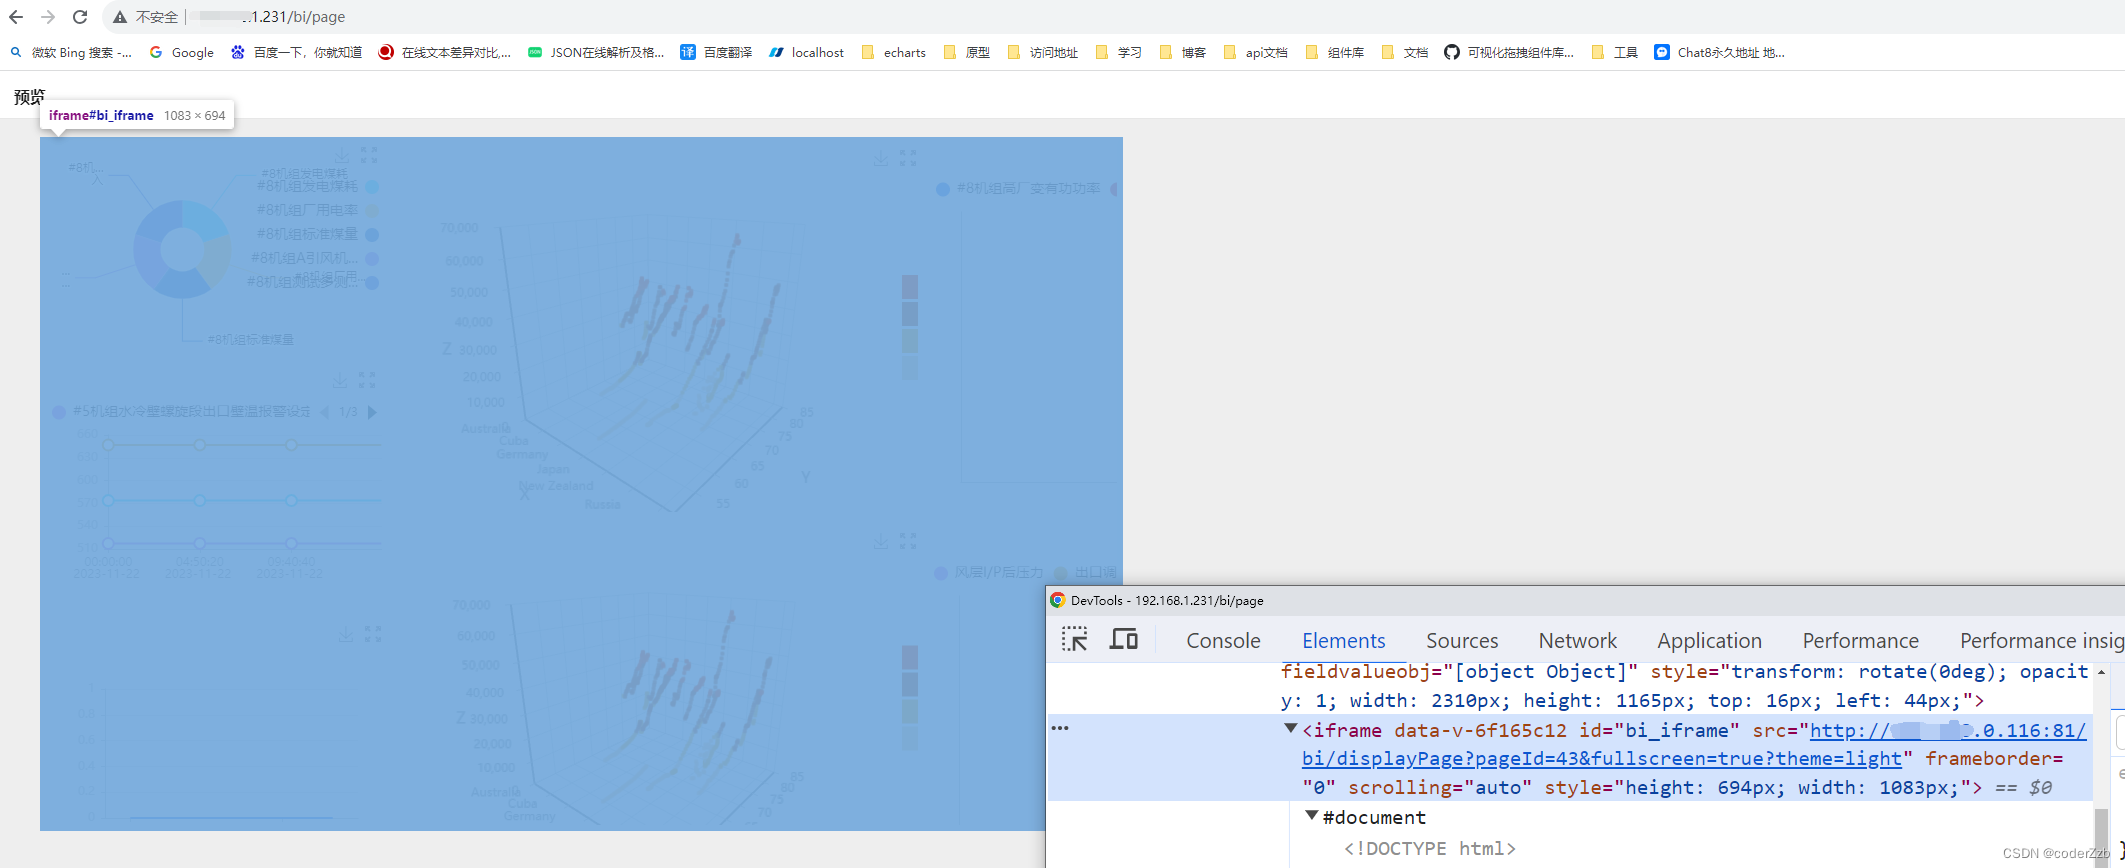Switch to the Network tab in DevTools
This screenshot has width=2125, height=868.
1577,641
